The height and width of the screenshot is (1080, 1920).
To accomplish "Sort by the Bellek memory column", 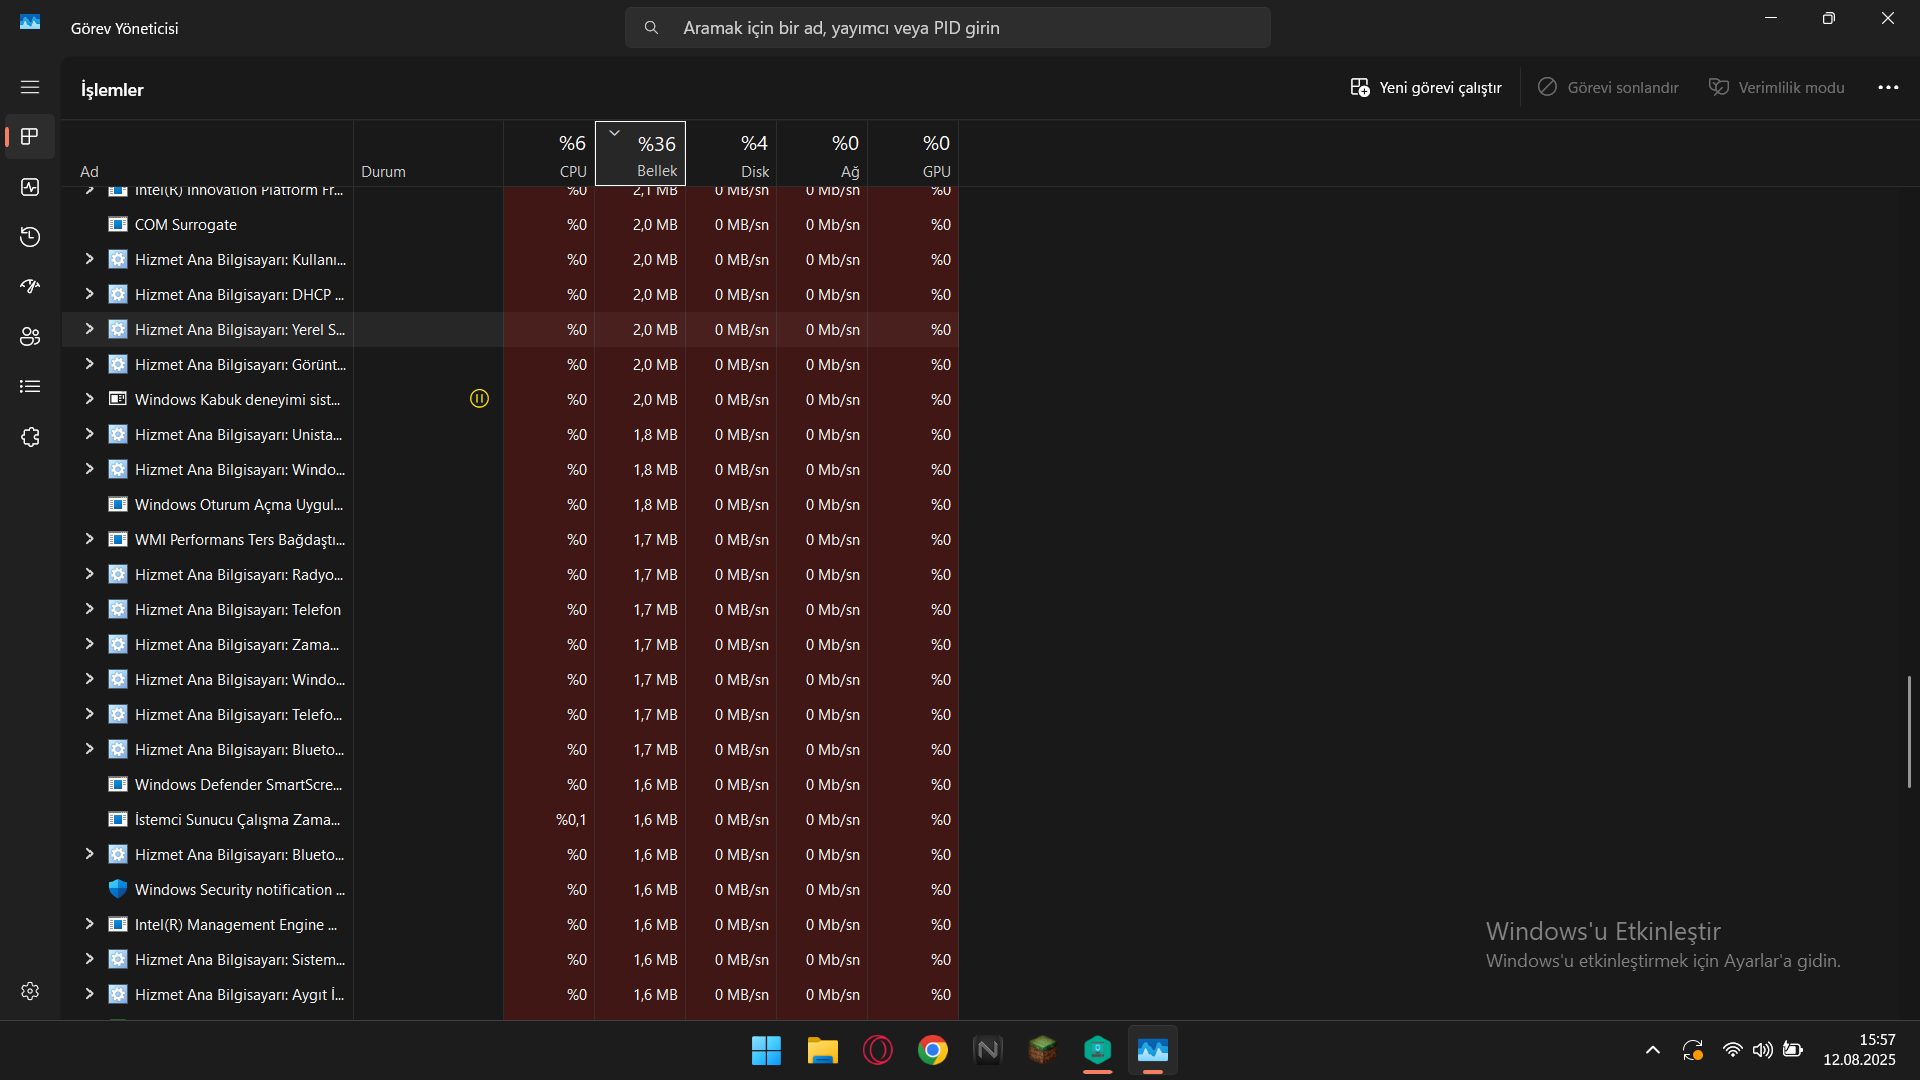I will 640,154.
